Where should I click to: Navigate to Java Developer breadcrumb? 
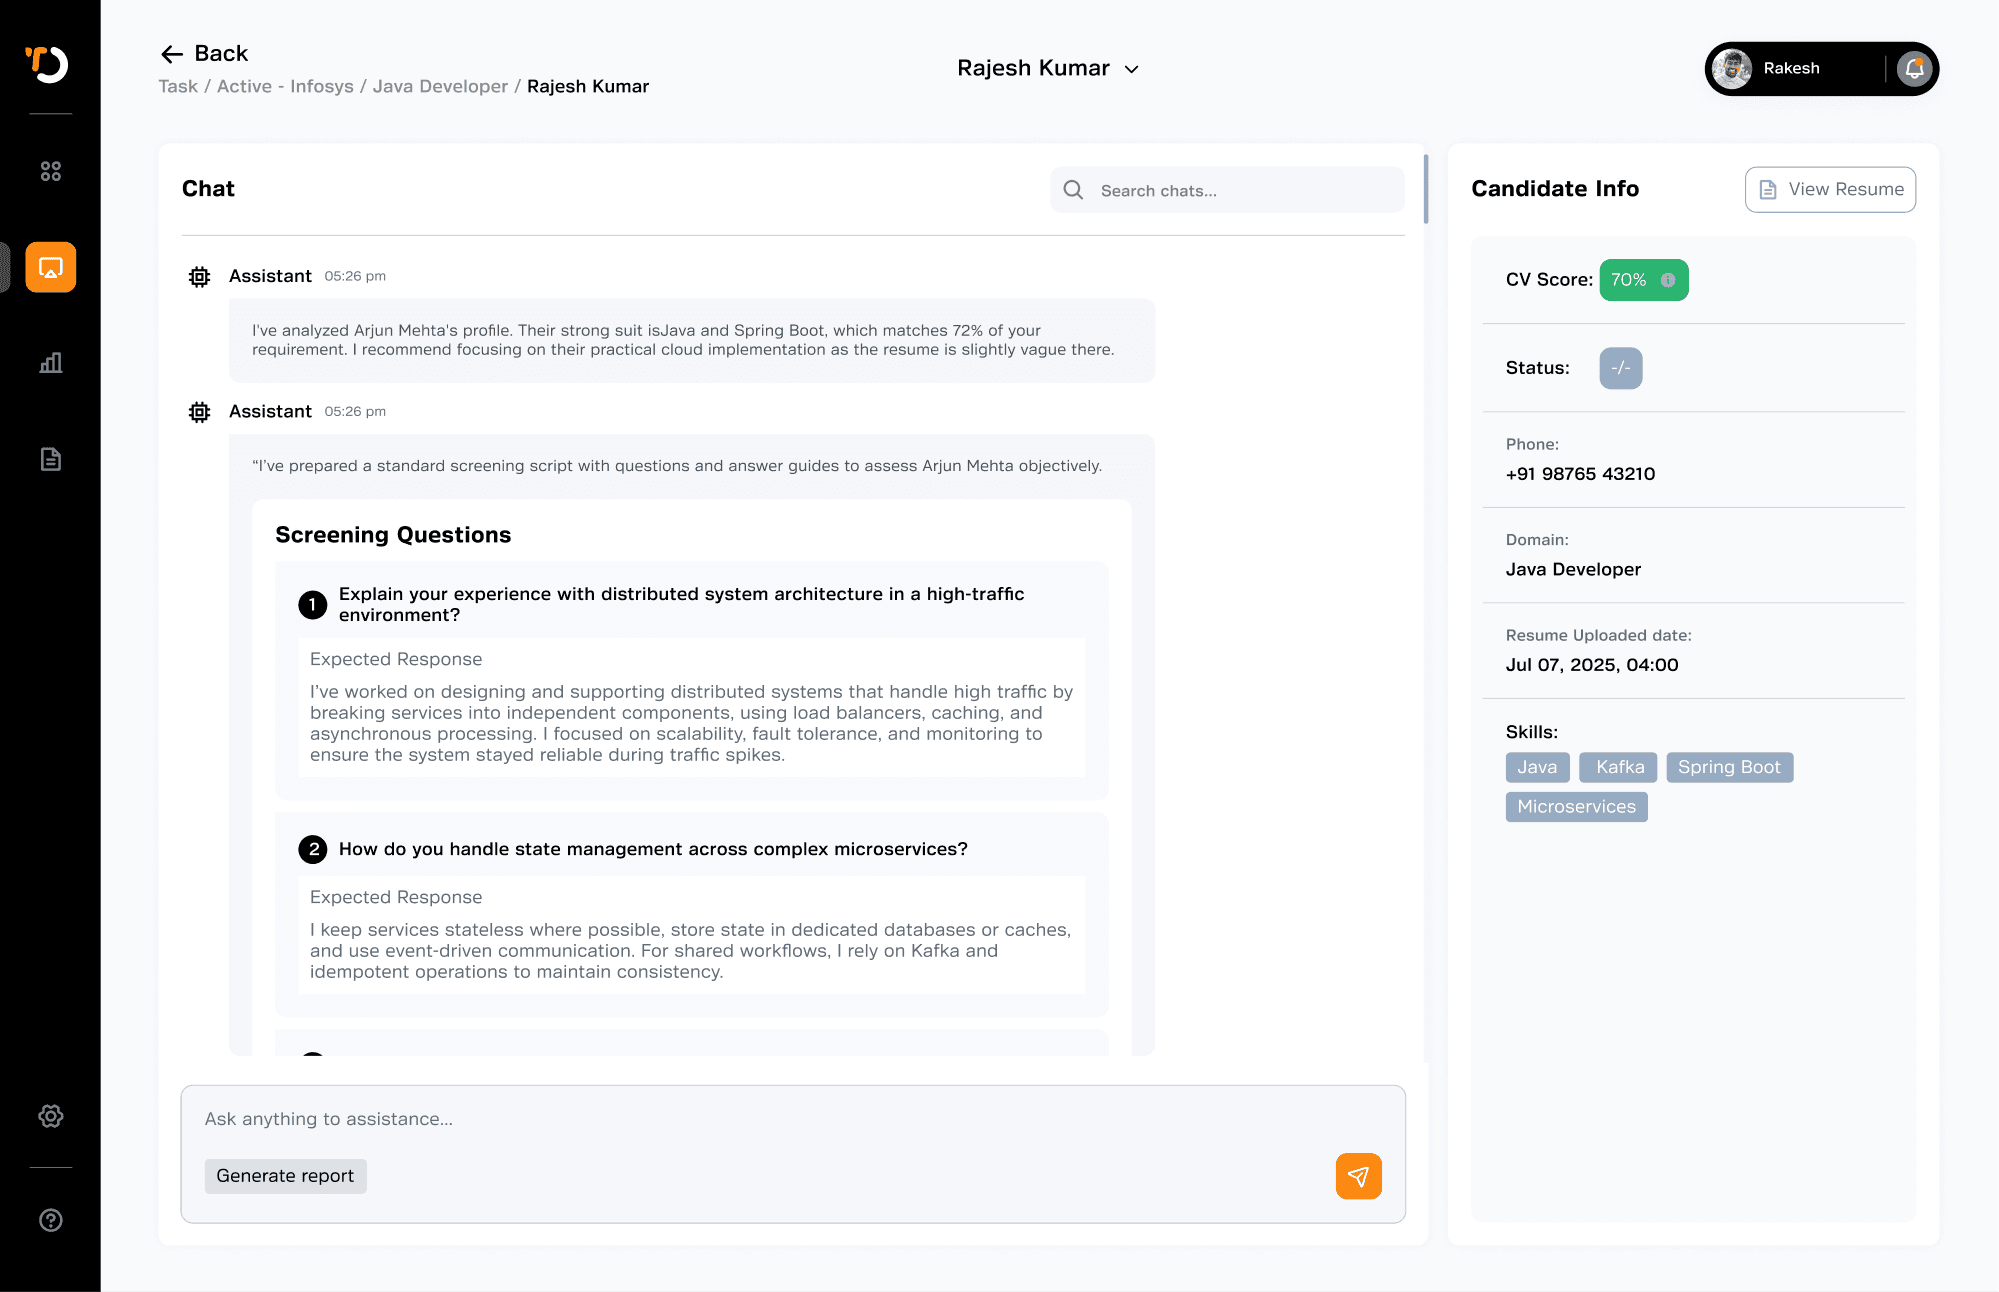tap(440, 87)
